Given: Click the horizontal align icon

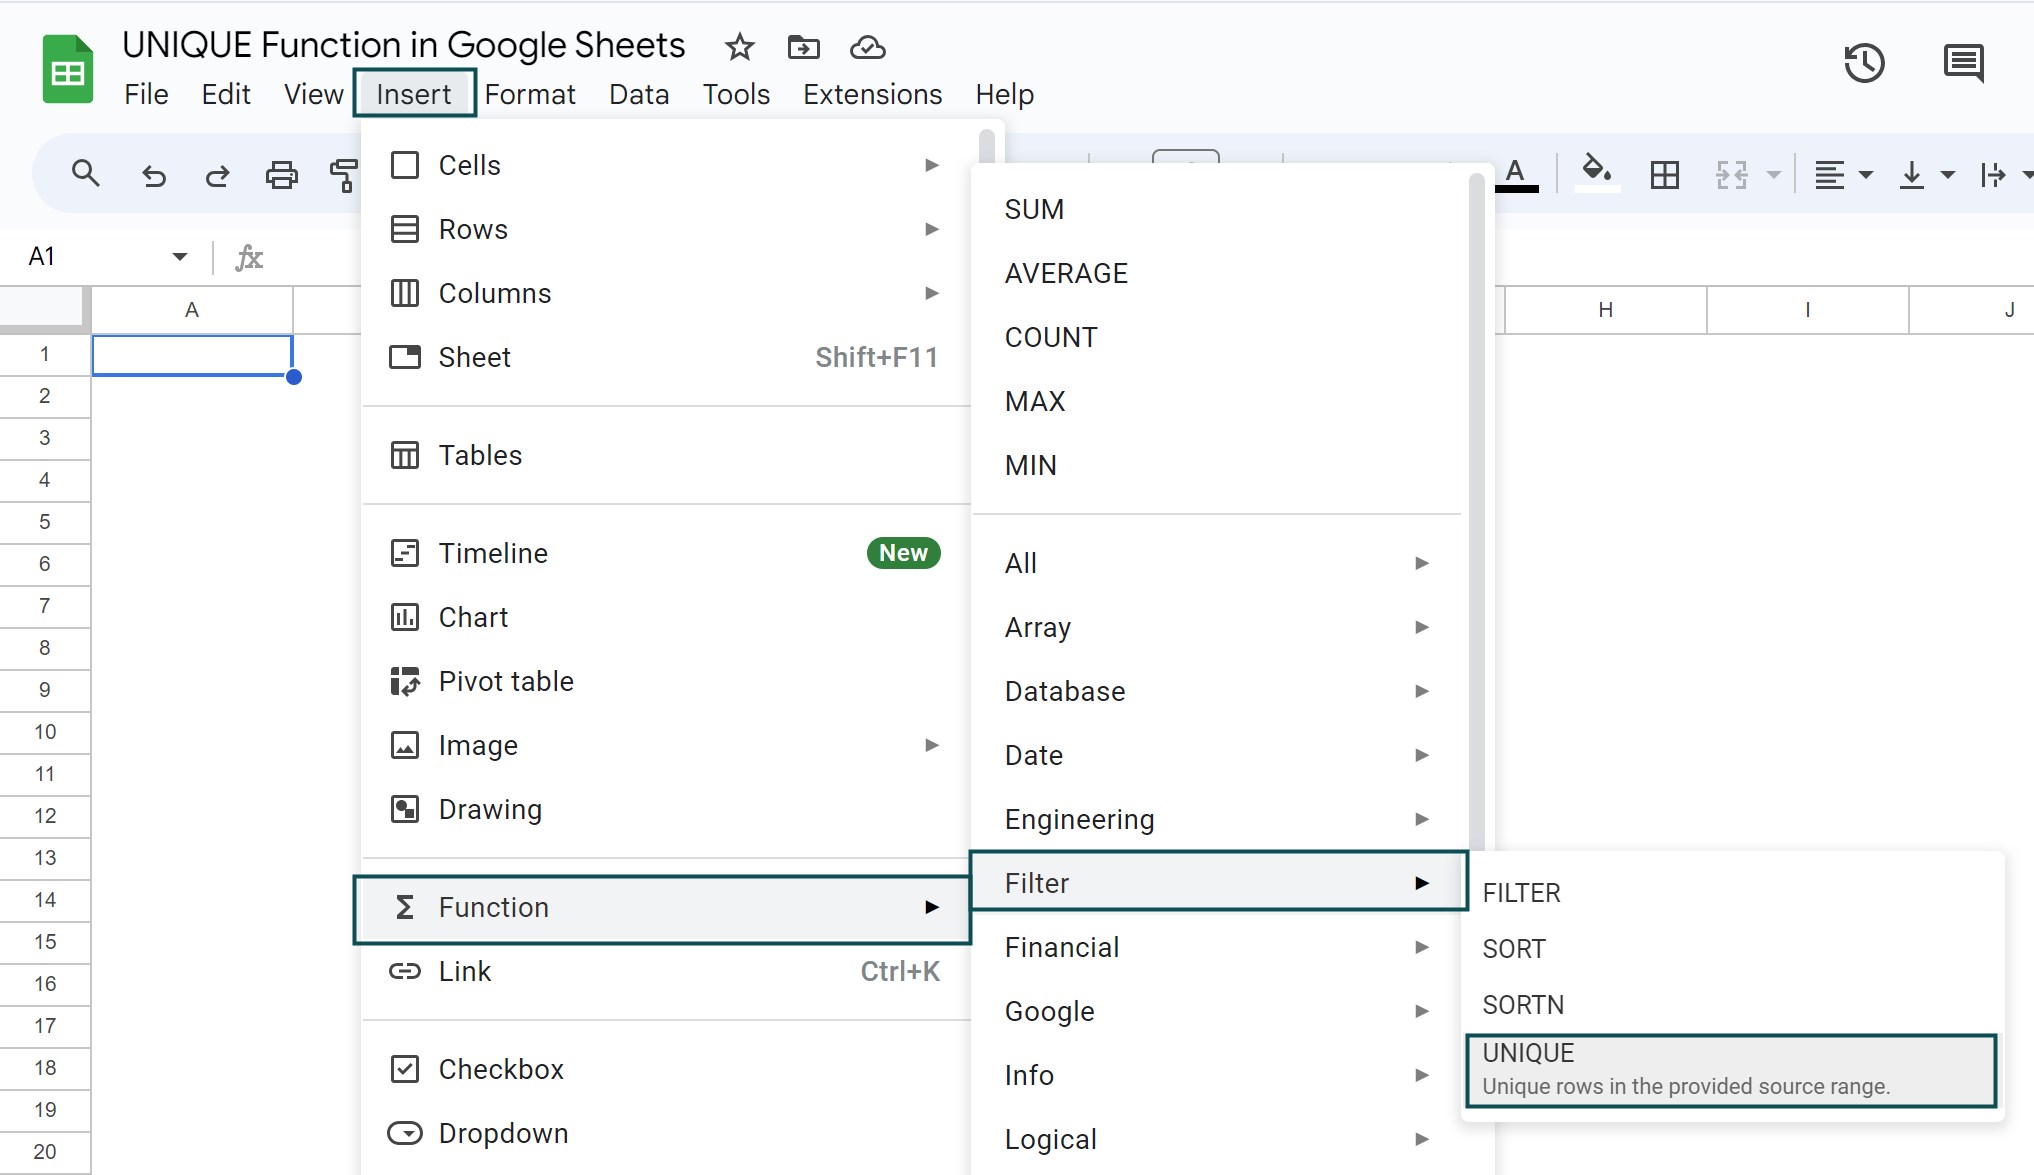Looking at the screenshot, I should (1830, 175).
